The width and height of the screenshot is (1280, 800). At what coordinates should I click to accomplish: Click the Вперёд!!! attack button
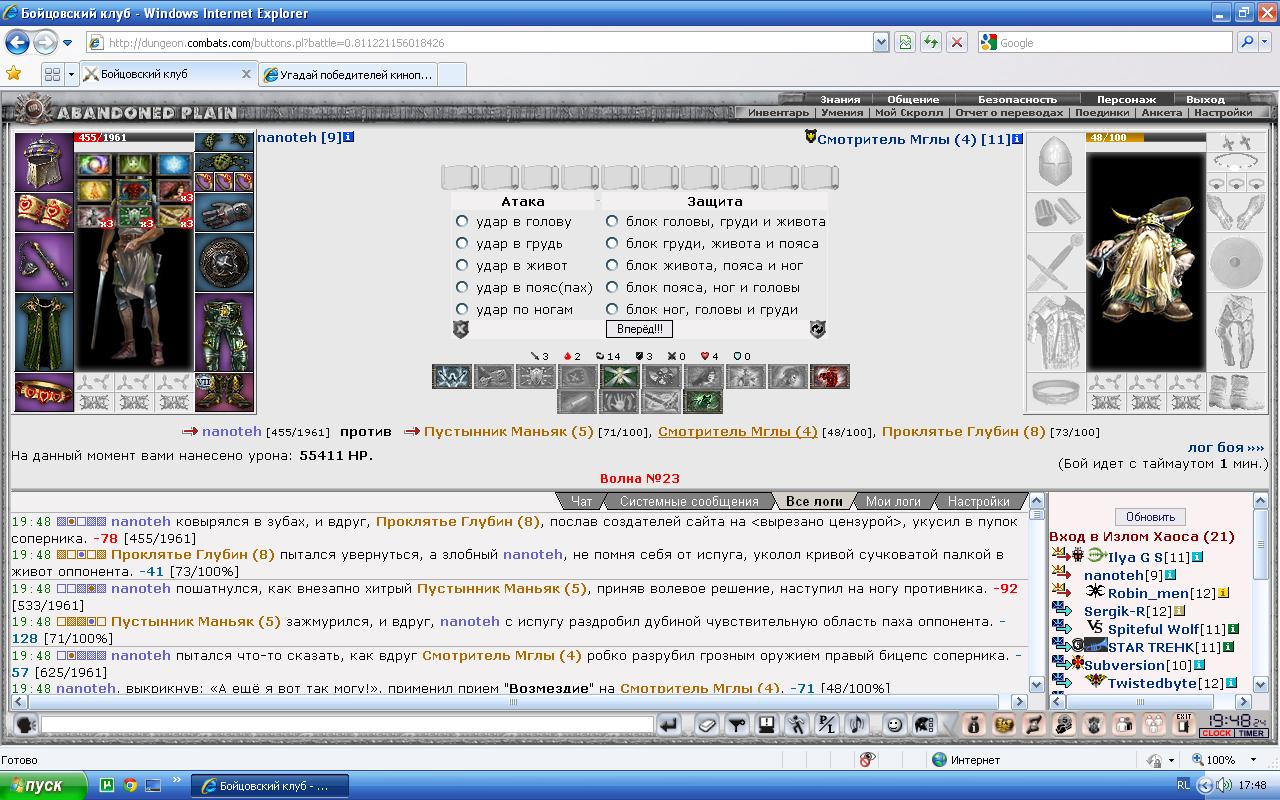(x=639, y=328)
